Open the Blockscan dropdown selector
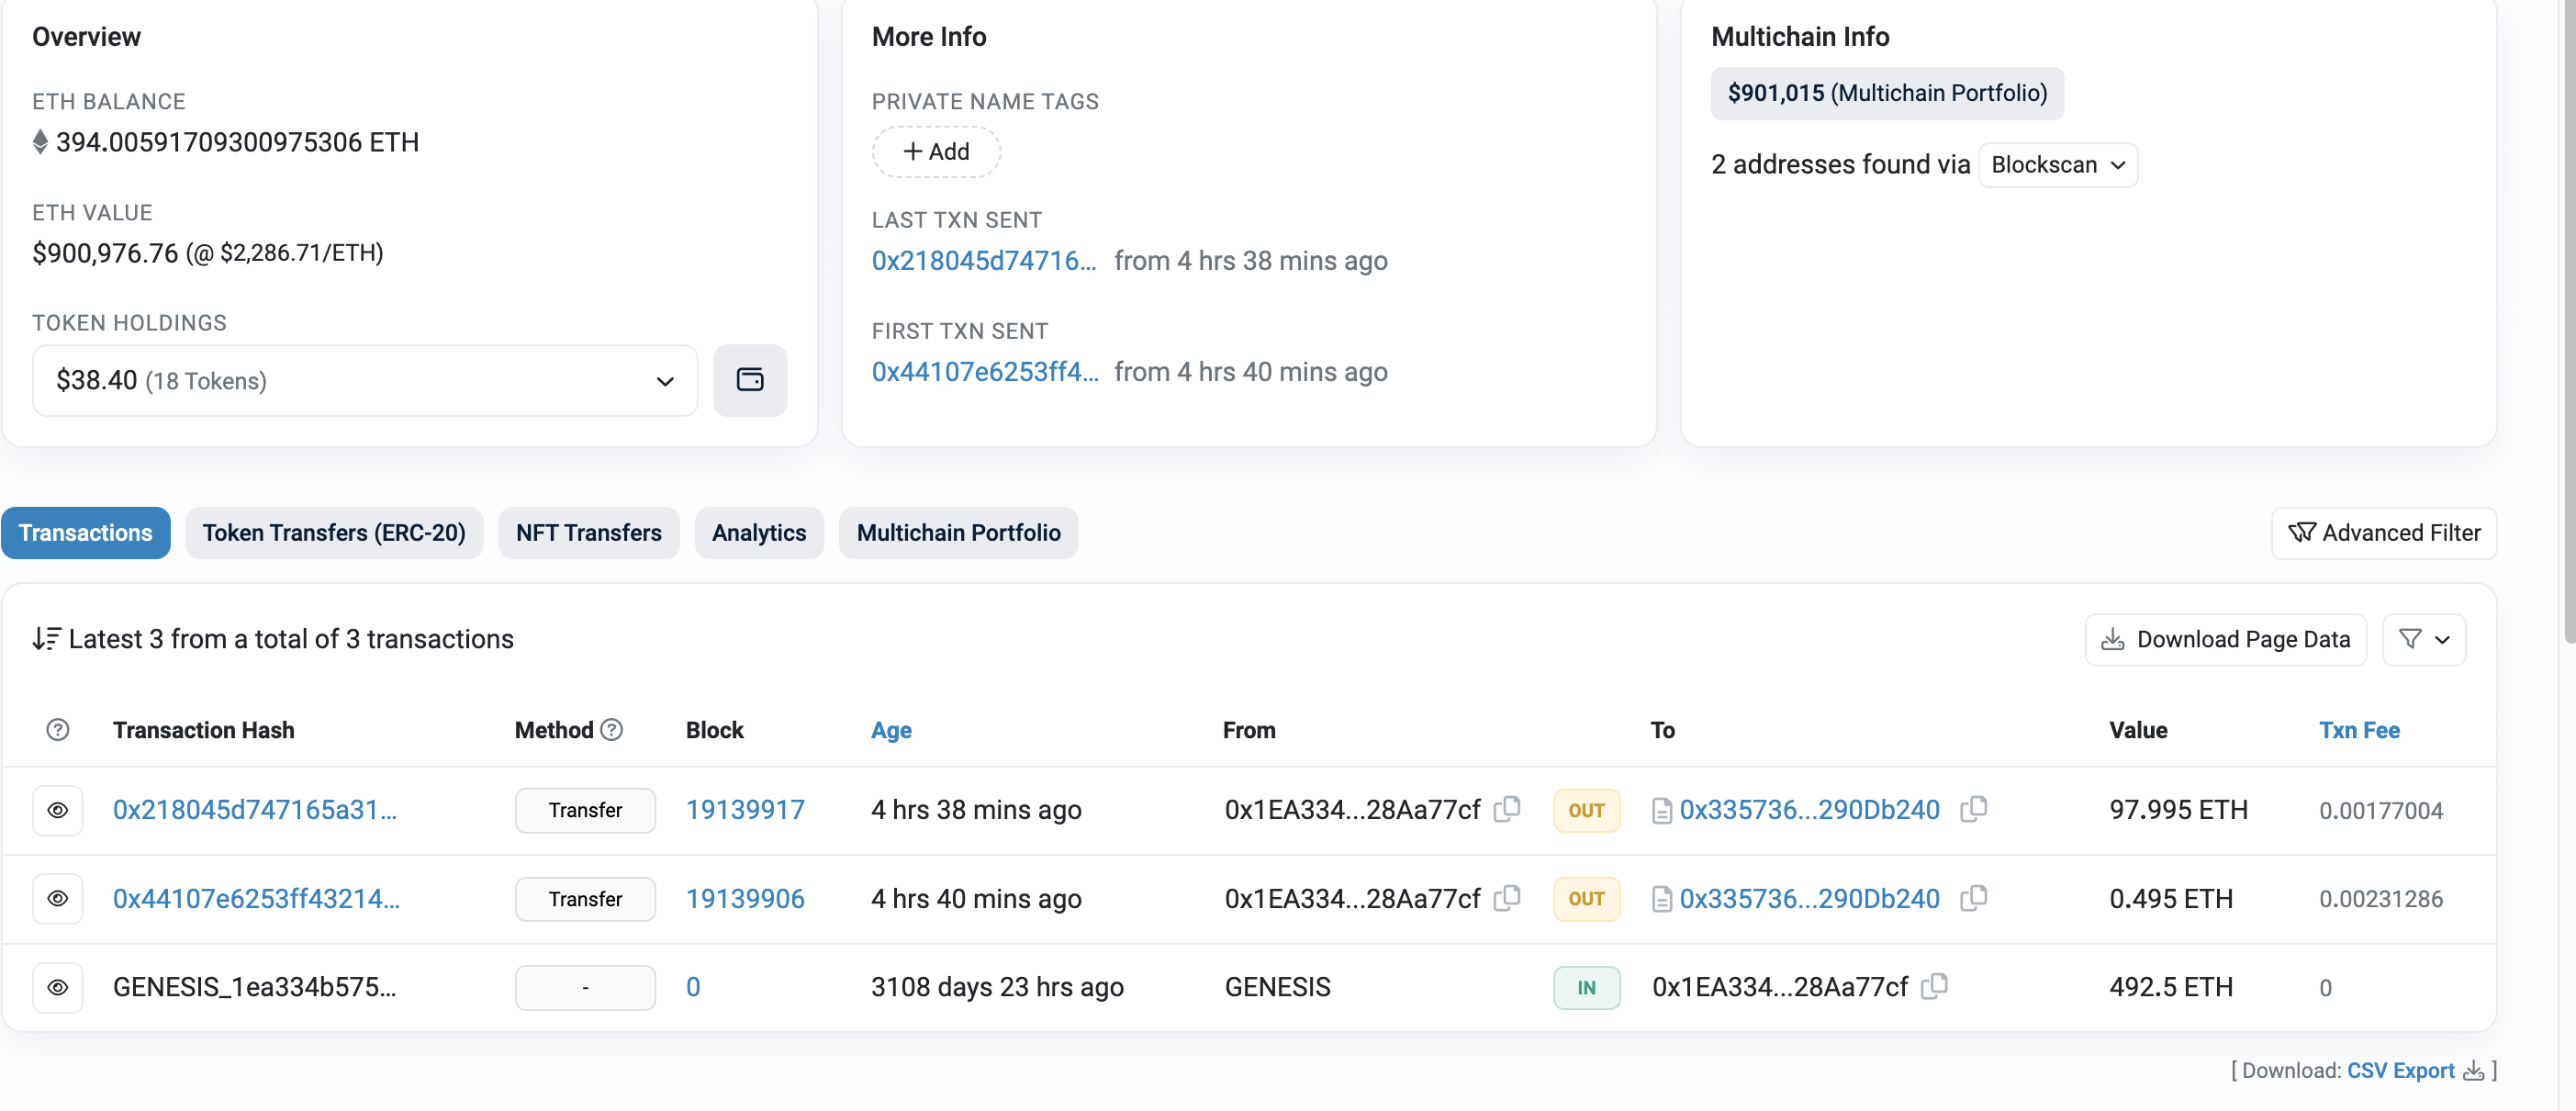Image resolution: width=2576 pixels, height=1111 pixels. coord(2057,165)
